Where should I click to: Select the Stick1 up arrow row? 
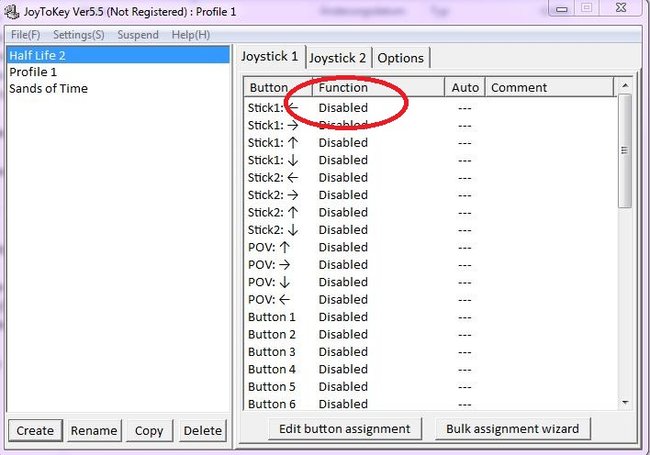coord(430,143)
